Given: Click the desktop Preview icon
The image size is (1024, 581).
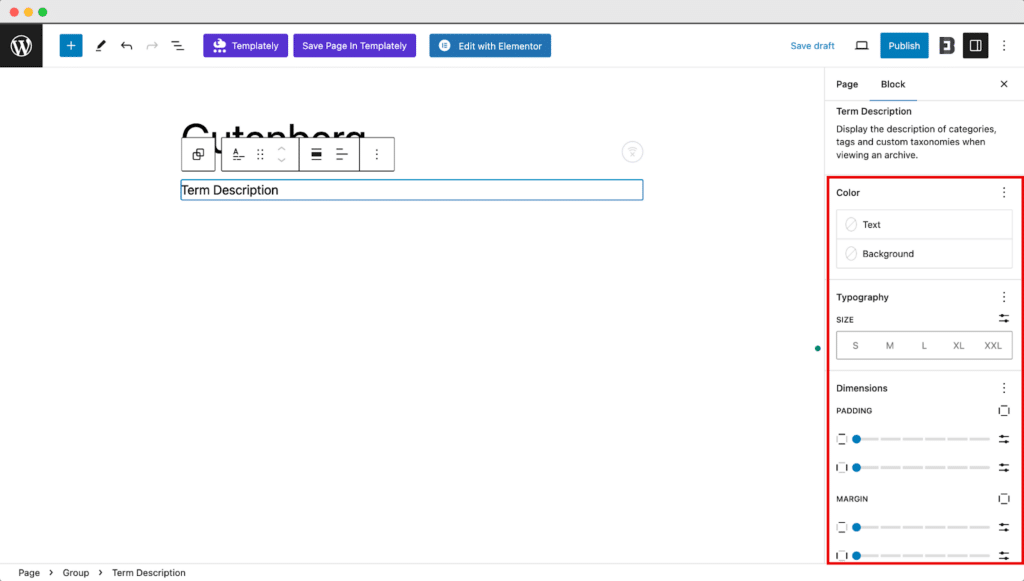Looking at the screenshot, I should tap(861, 46).
